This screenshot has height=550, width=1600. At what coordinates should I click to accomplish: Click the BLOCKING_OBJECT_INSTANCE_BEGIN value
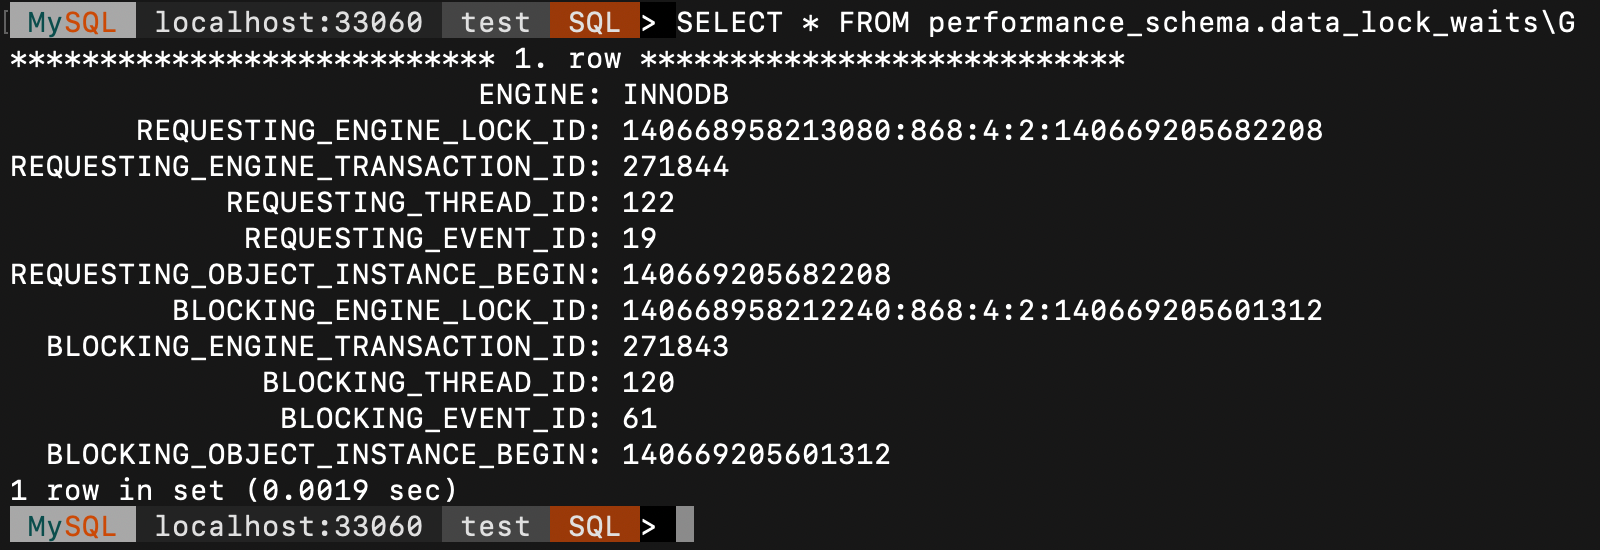tap(756, 455)
